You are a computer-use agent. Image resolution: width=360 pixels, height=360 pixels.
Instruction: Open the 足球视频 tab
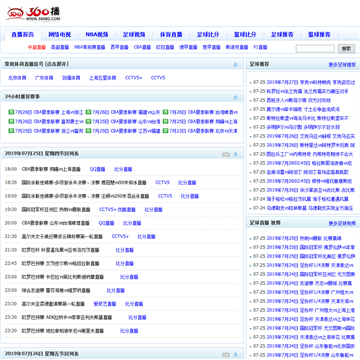[134, 35]
